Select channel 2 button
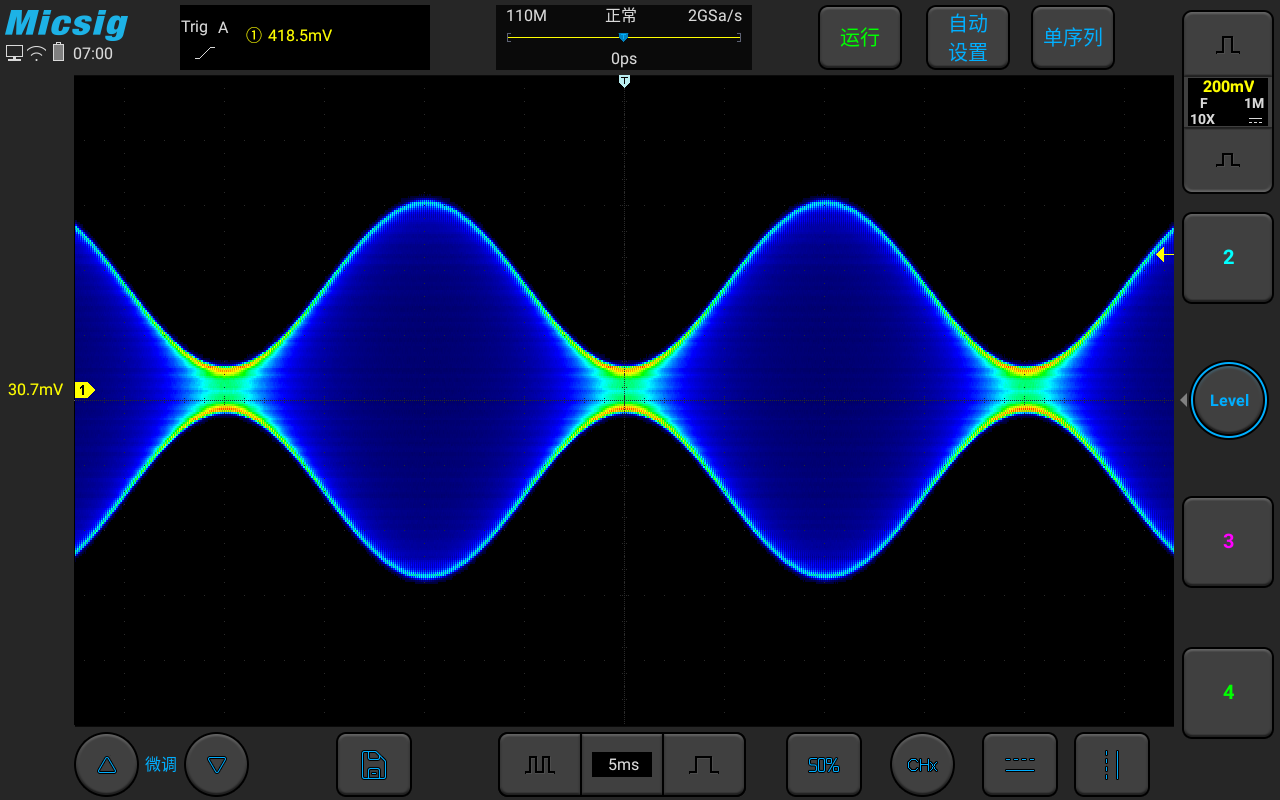Image resolution: width=1280 pixels, height=800 pixels. coord(1228,257)
